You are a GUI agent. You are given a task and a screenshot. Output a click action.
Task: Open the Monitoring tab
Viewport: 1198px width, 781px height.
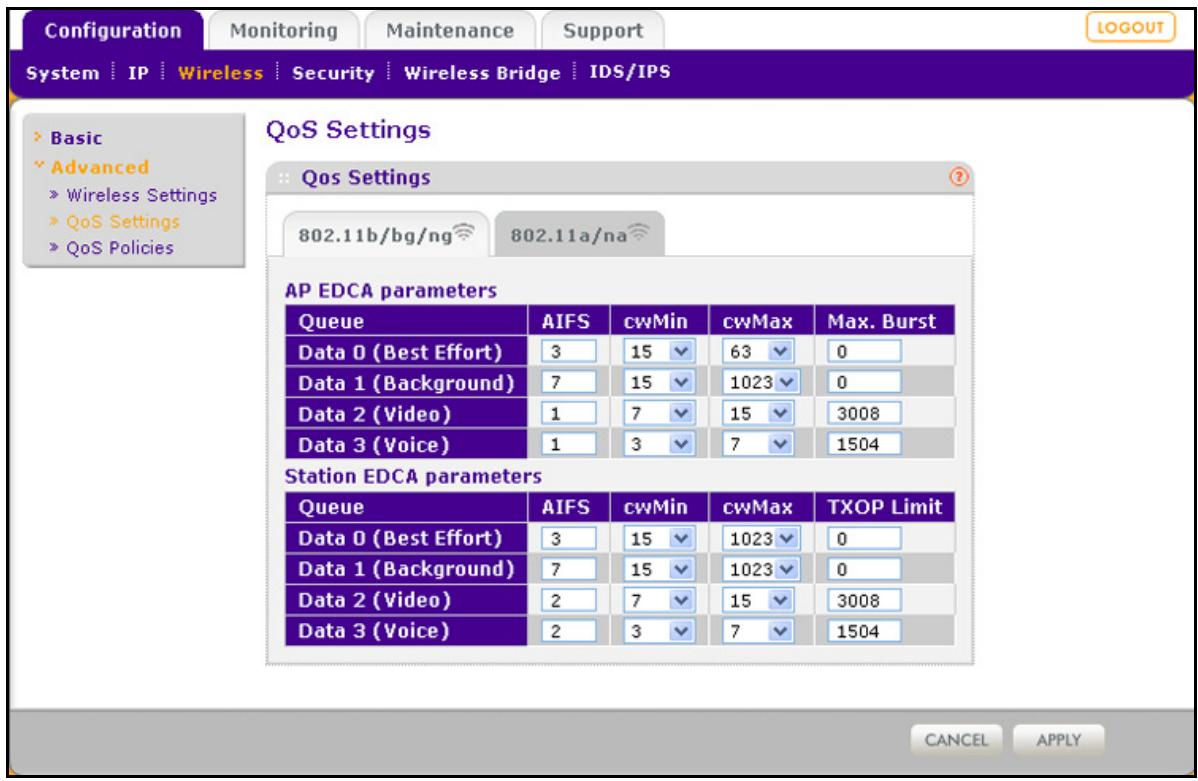click(x=283, y=31)
